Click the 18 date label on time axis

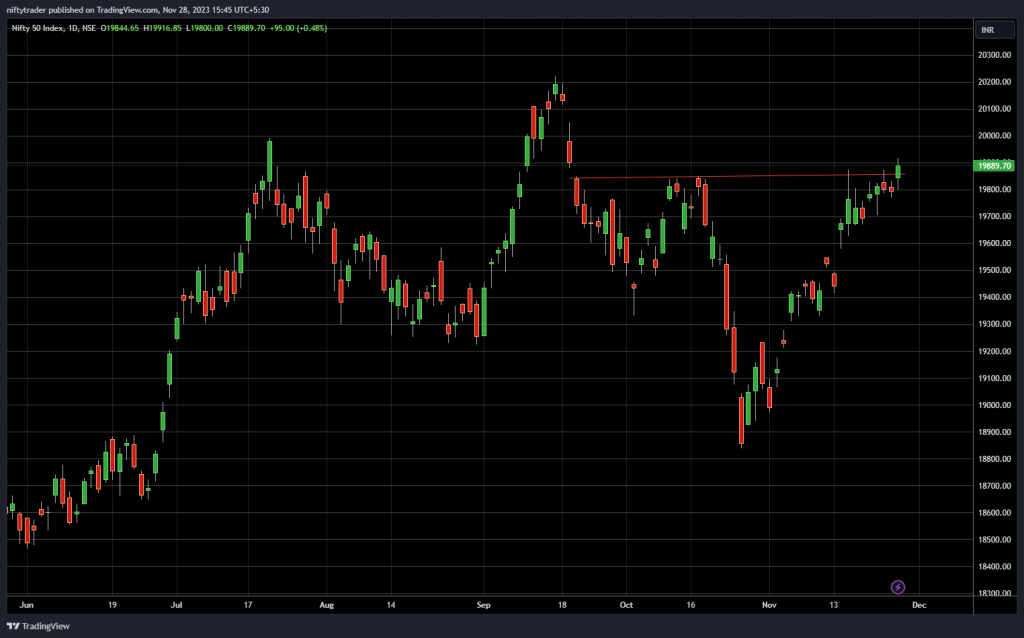[562, 605]
